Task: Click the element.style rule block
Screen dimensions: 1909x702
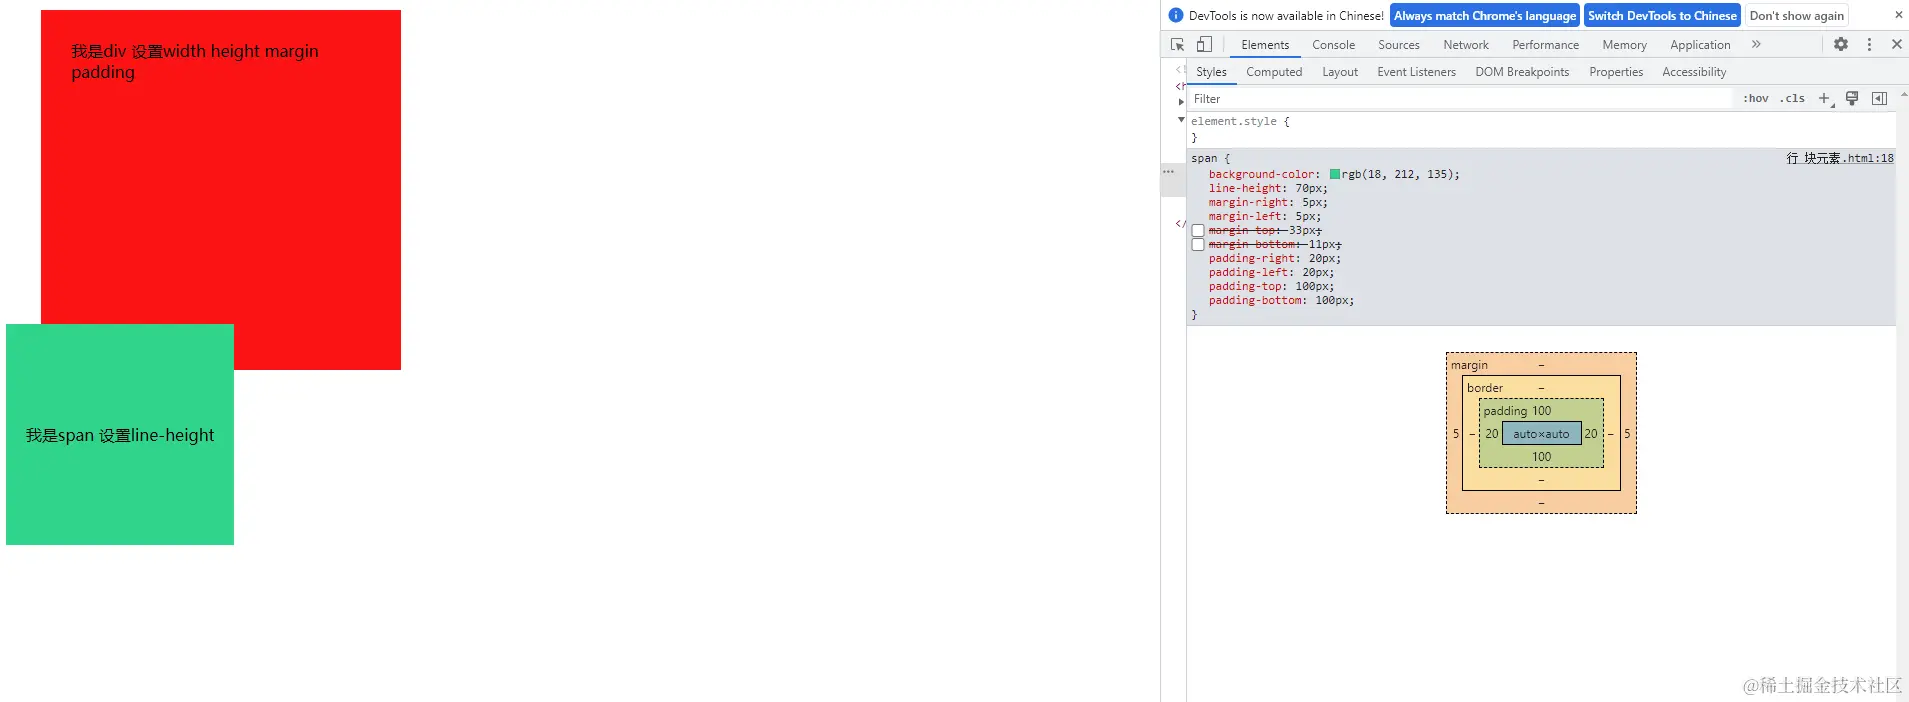Action: point(1540,129)
